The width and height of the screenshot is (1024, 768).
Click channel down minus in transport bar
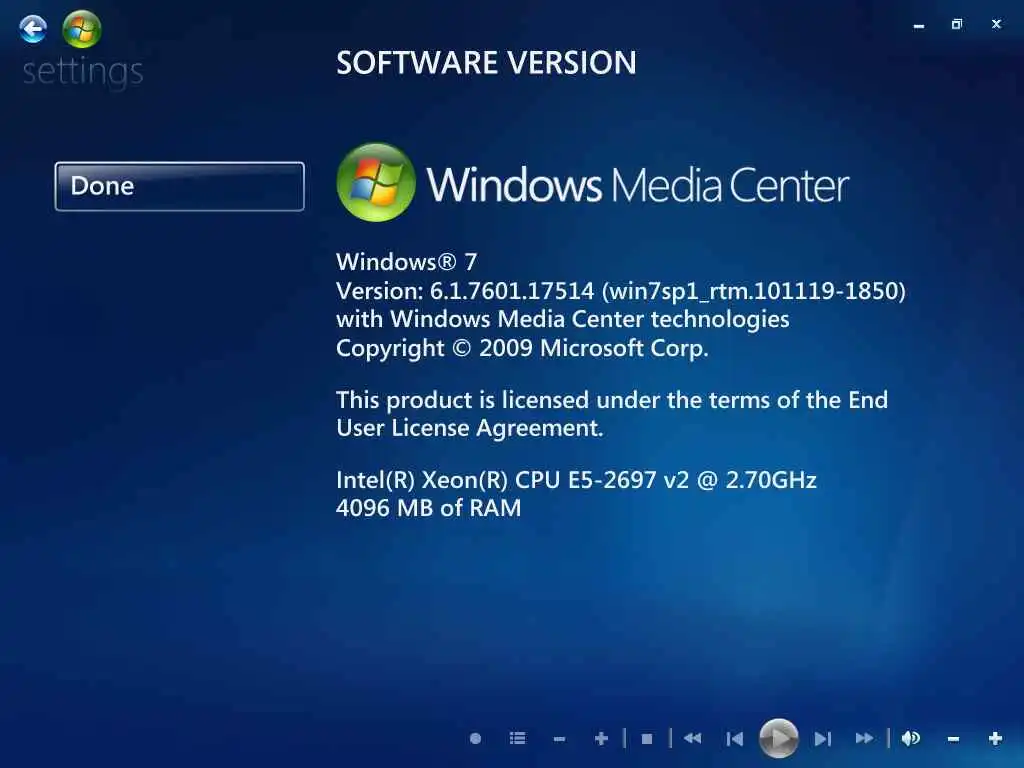point(559,739)
